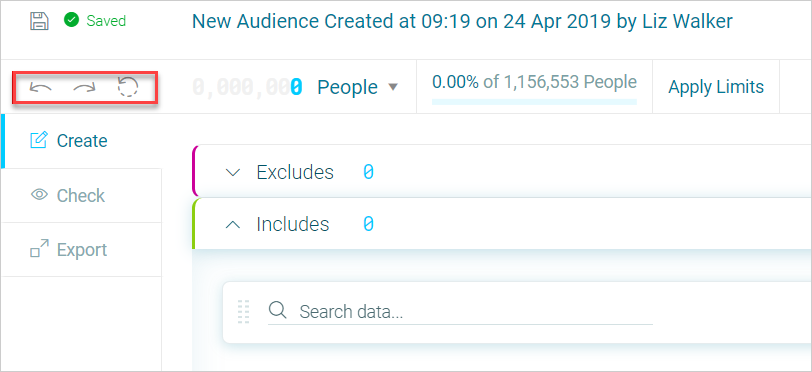Switch to the Export tab
Viewport: 812px width, 372px height.
81,249
